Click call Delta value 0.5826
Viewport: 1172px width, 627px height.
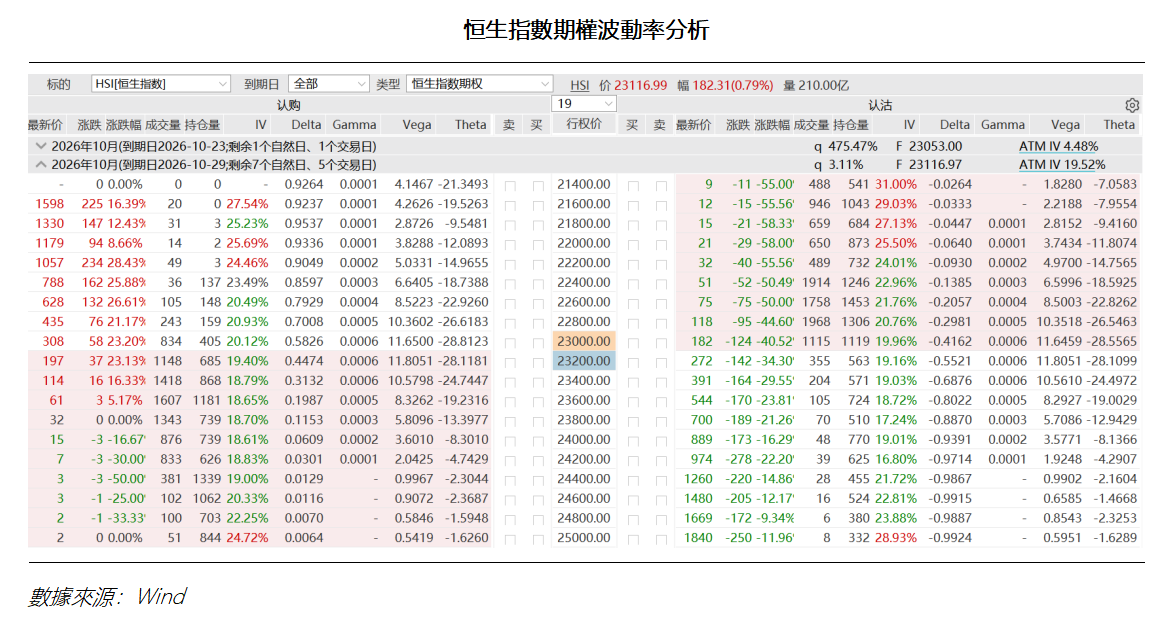pyautogui.click(x=303, y=342)
